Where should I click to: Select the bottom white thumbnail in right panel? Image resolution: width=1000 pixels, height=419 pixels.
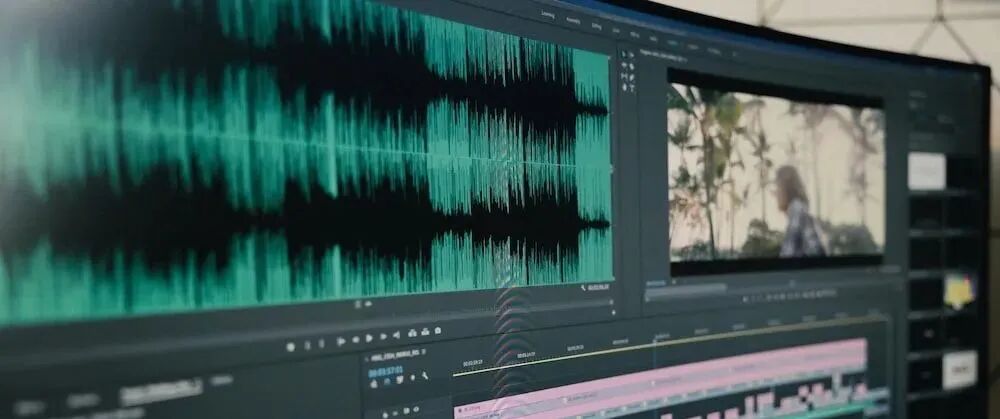[x=959, y=370]
